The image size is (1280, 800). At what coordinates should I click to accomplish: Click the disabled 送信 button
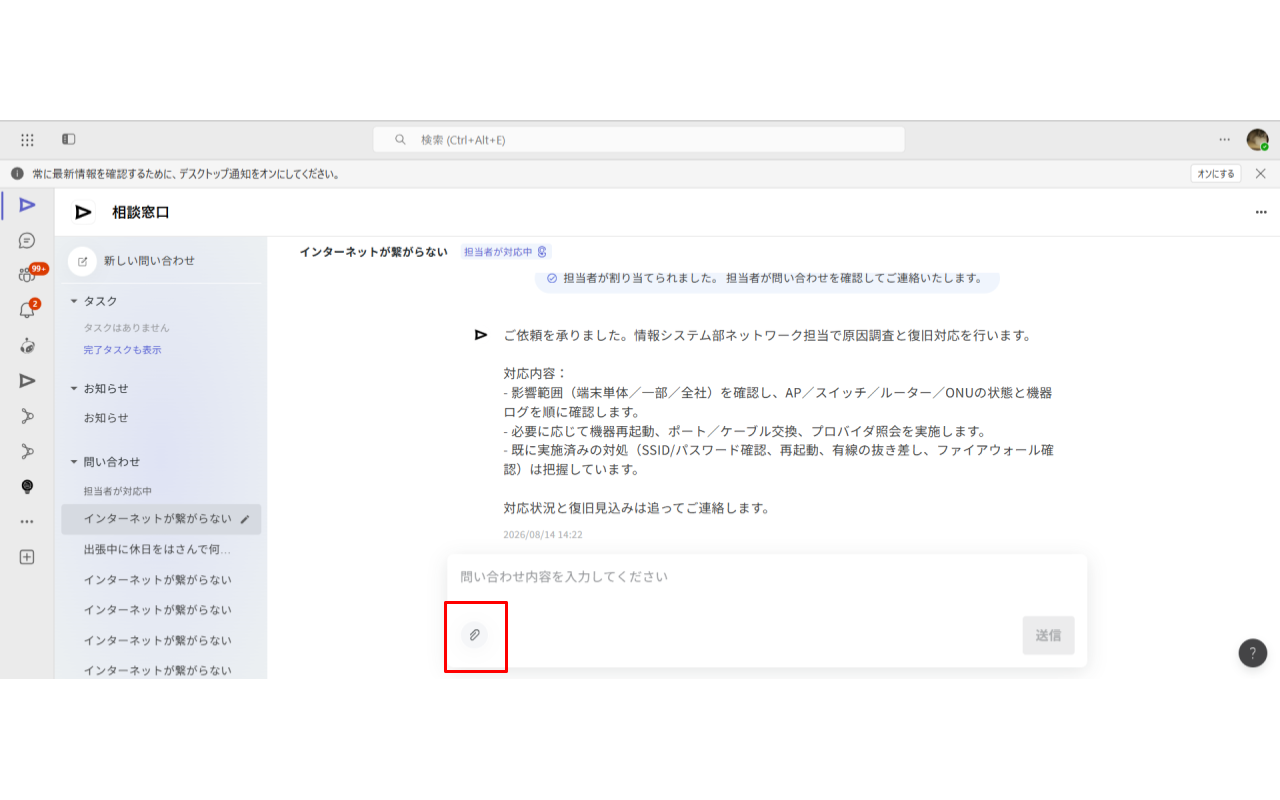pos(1048,635)
